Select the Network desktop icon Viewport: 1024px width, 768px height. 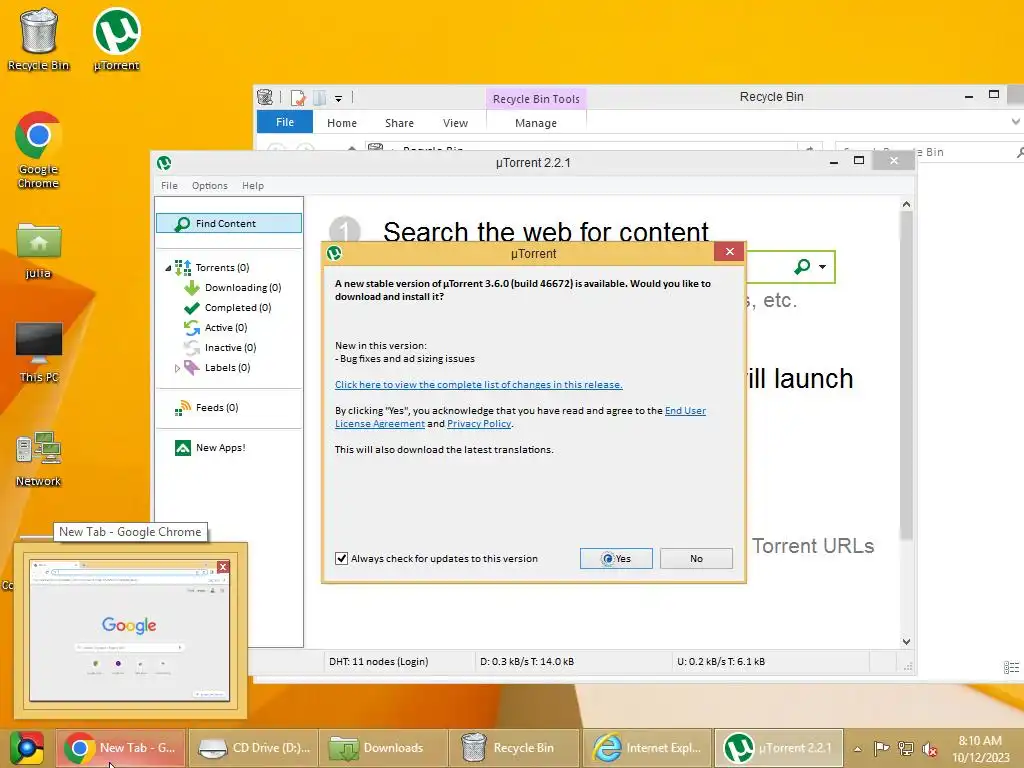coord(38,458)
